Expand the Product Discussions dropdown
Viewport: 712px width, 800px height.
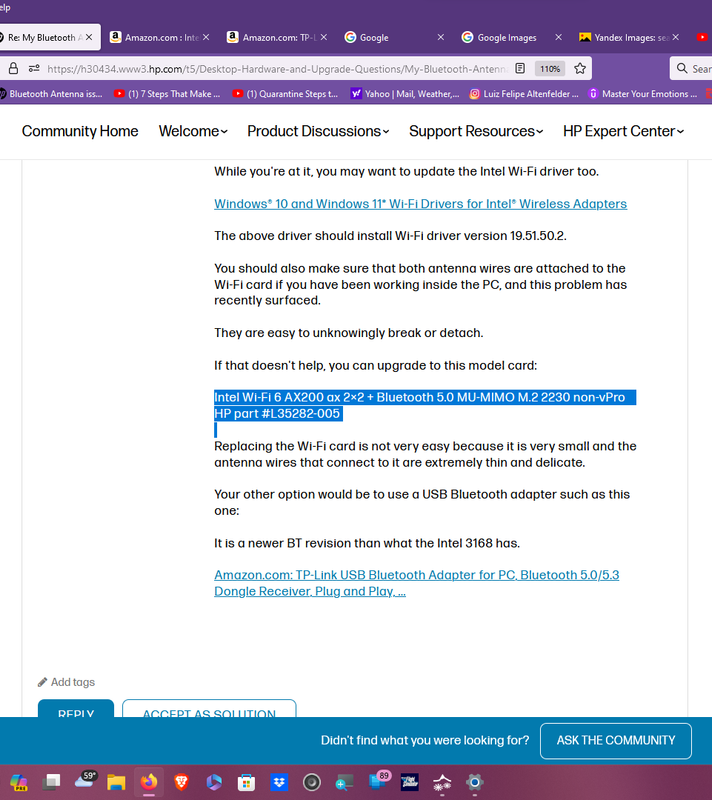click(x=318, y=131)
